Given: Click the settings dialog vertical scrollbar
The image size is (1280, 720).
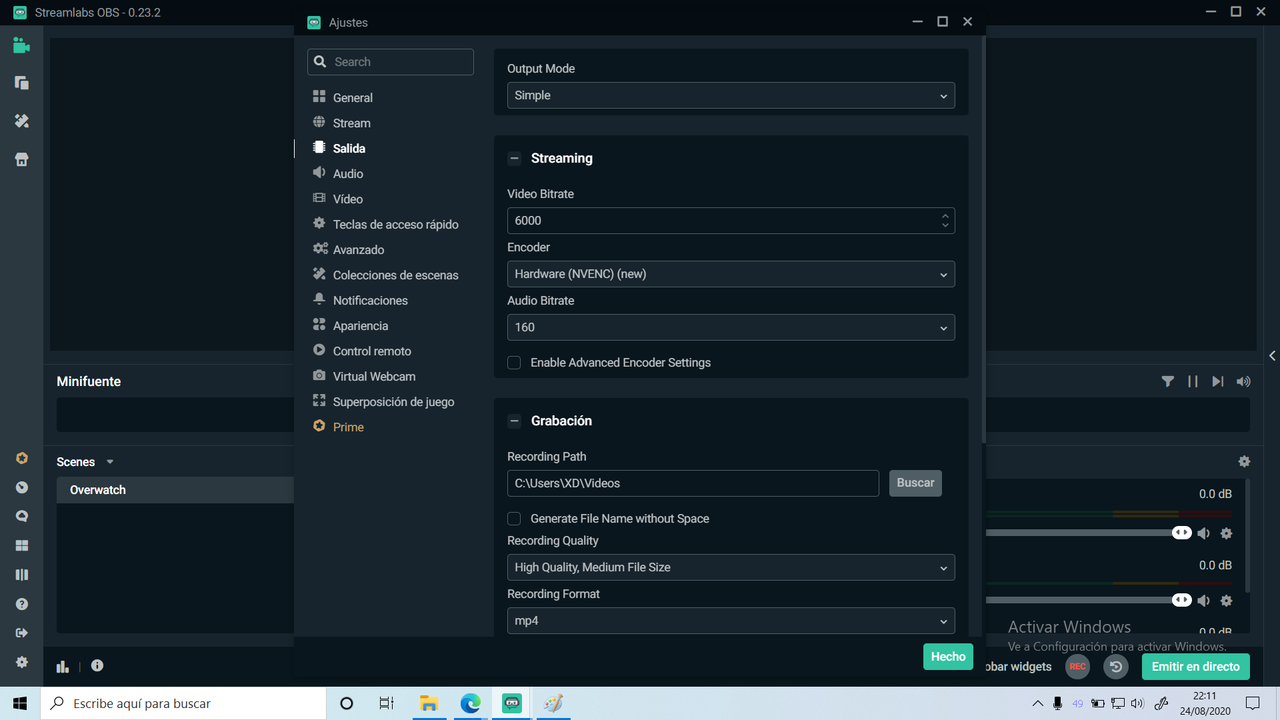Looking at the screenshot, I should click(984, 240).
